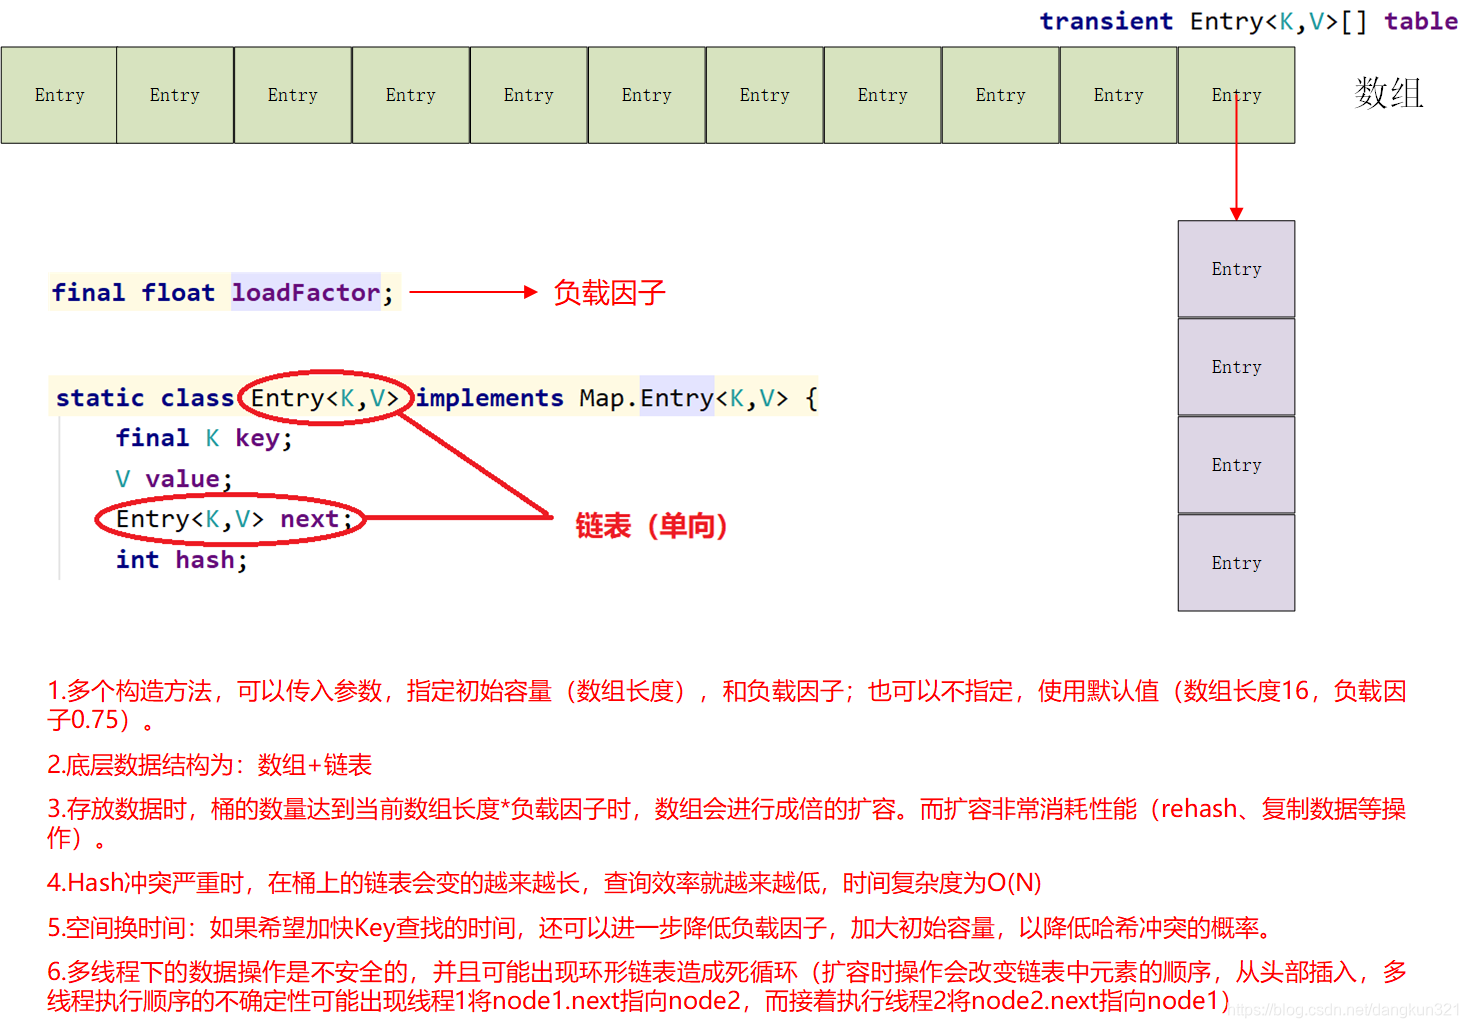Click the highlighted 'loadFactor' identifier
The height and width of the screenshot is (1028, 1468).
(x=306, y=292)
